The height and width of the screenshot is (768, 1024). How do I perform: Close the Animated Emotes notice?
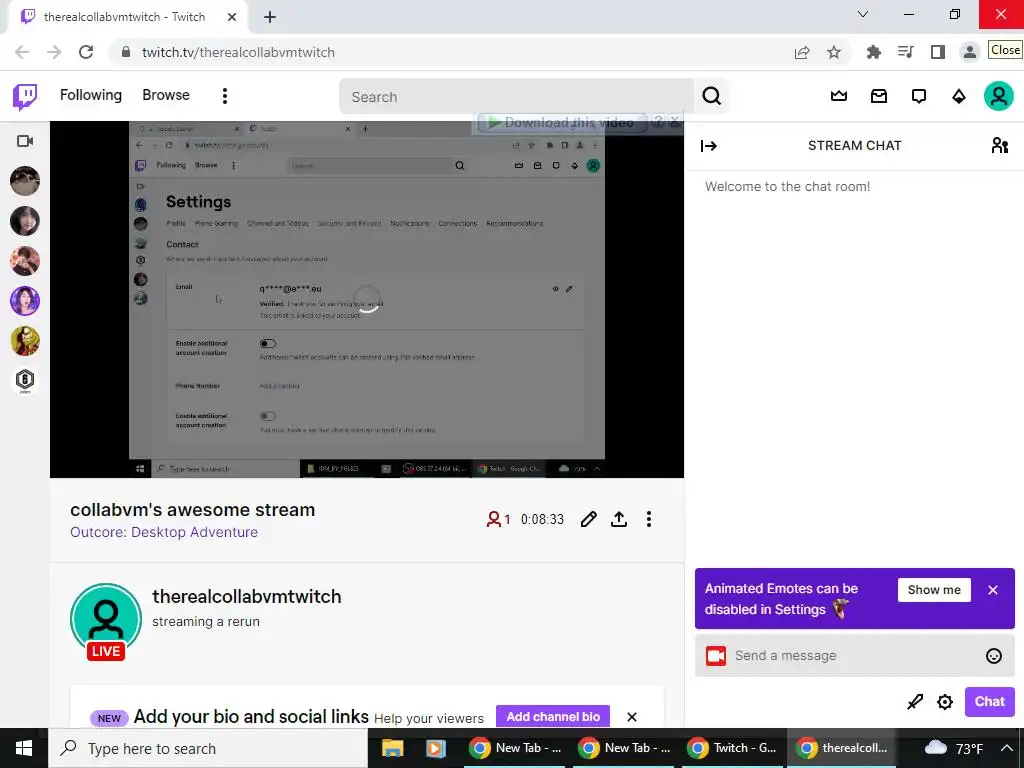(x=993, y=590)
